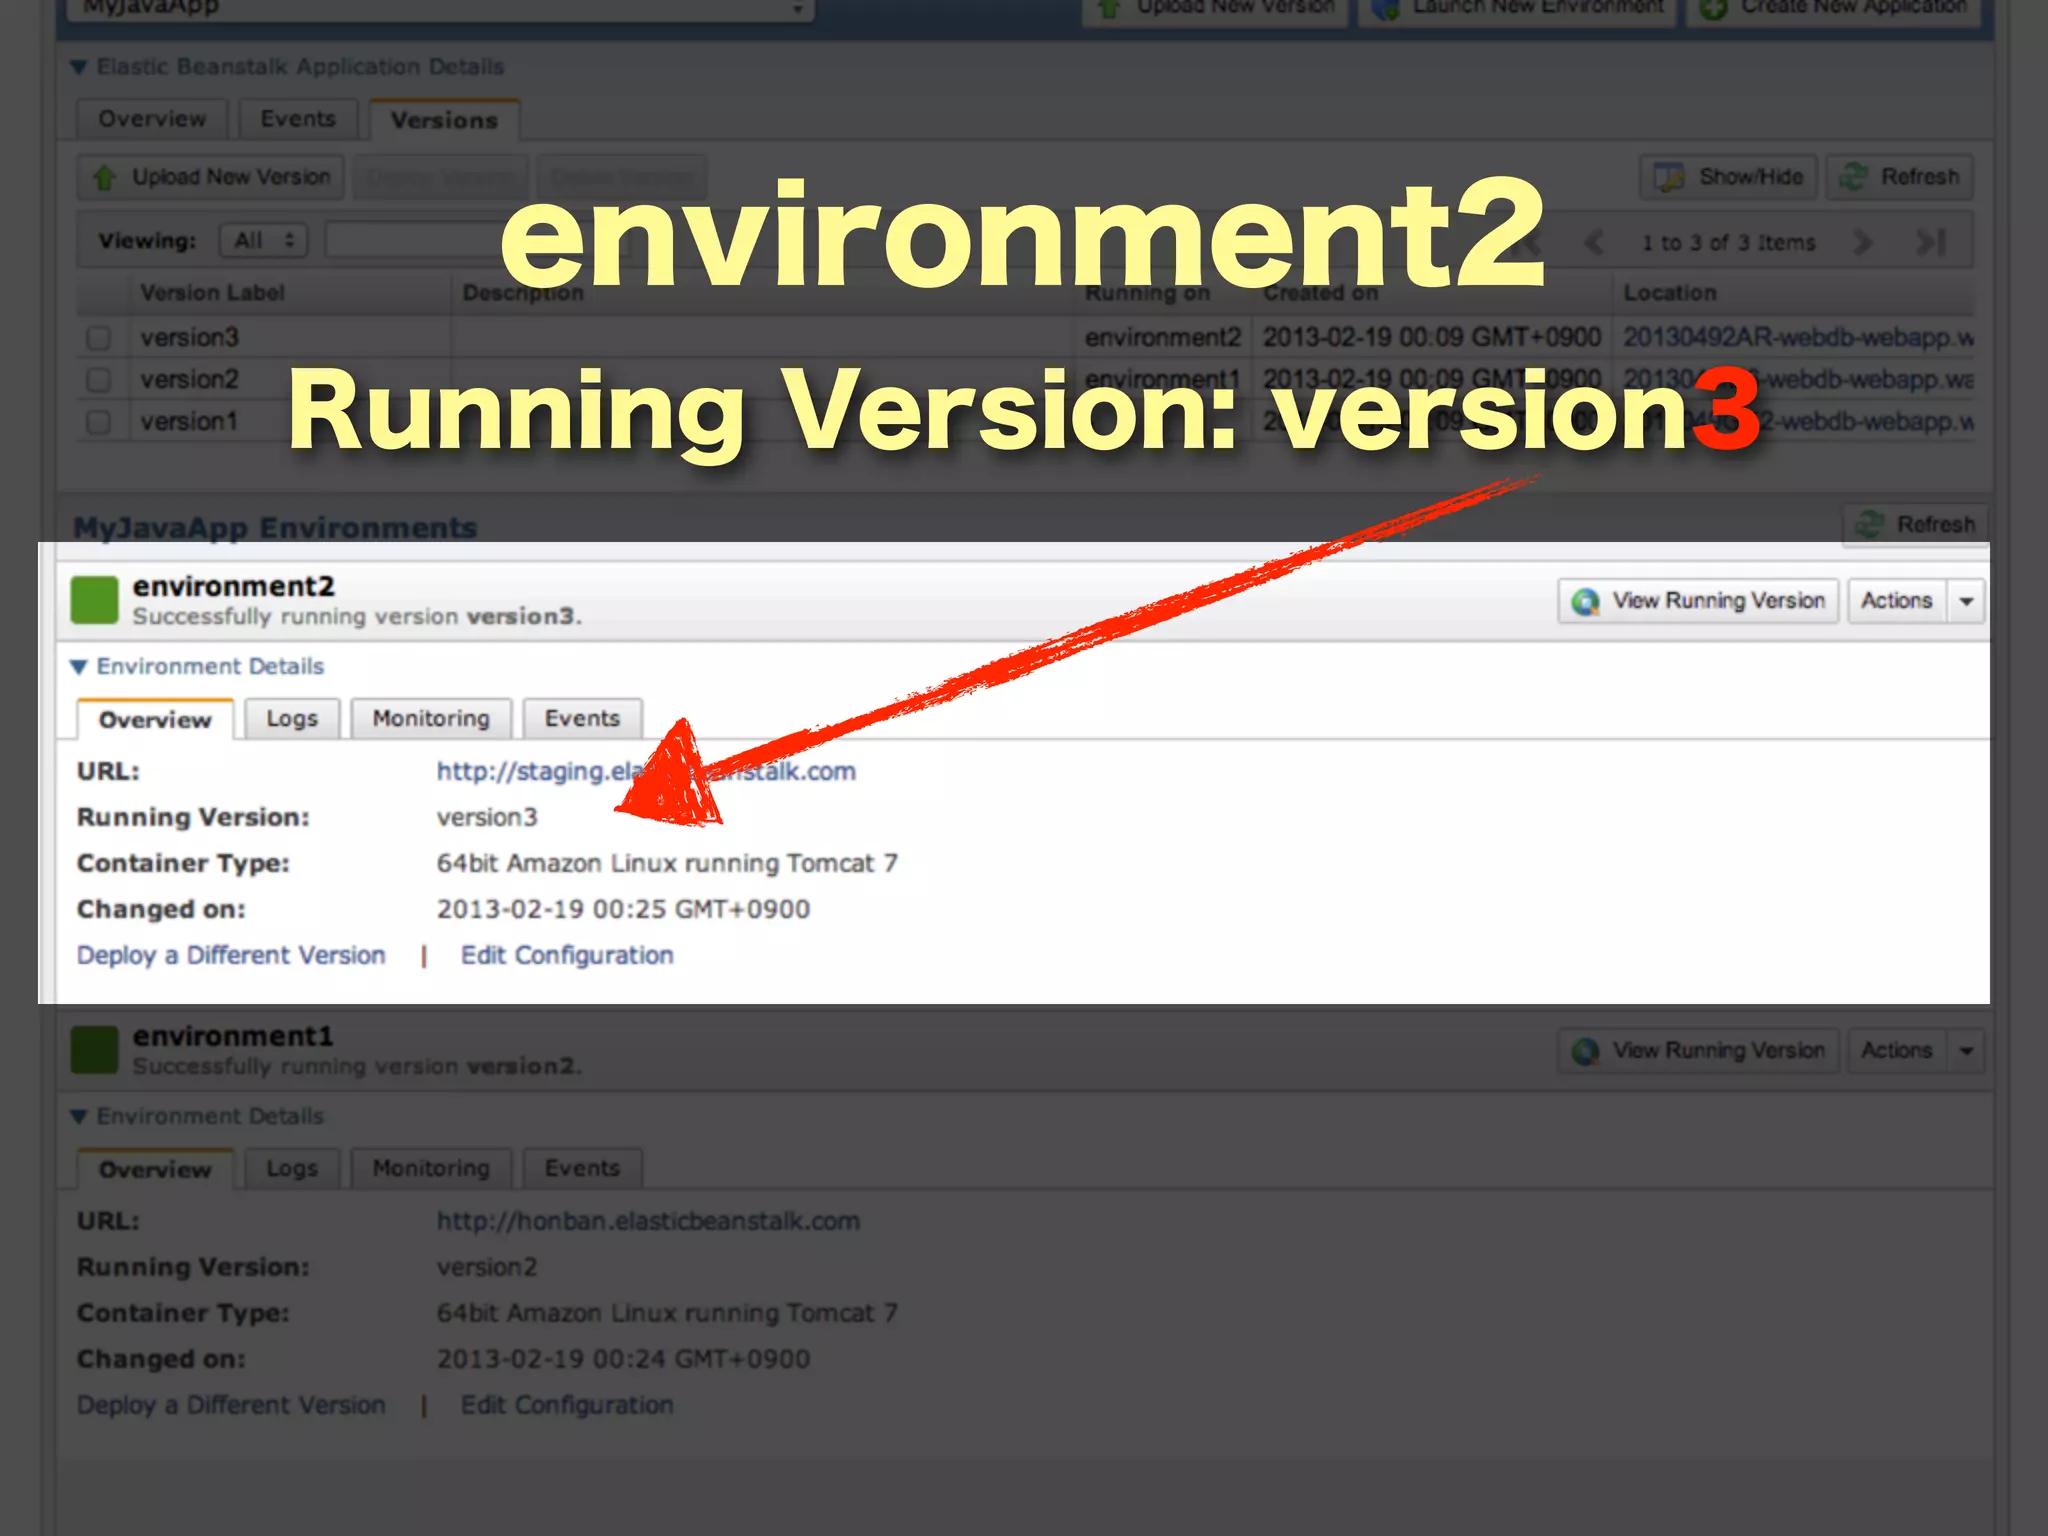
Task: Click version1 label in versions table
Action: [x=189, y=421]
